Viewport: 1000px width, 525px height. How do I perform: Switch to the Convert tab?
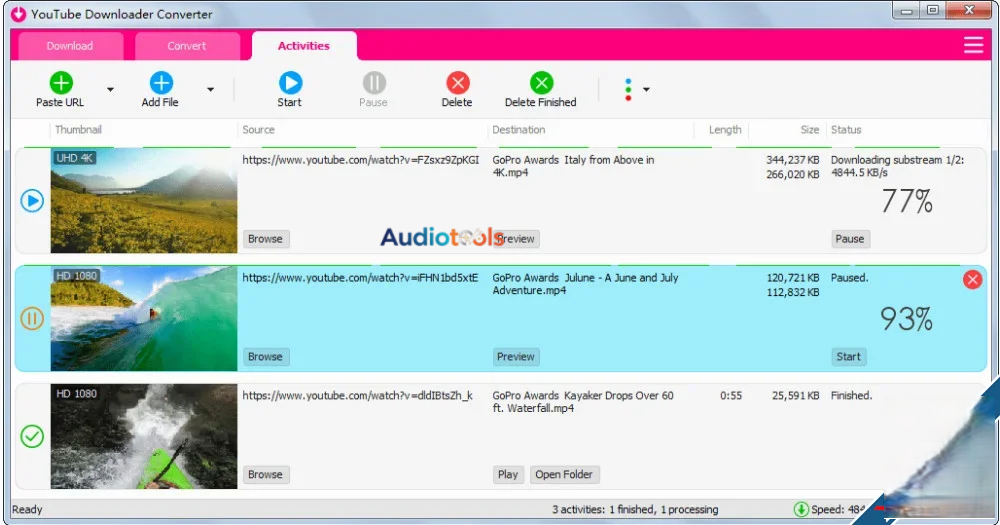pos(187,46)
